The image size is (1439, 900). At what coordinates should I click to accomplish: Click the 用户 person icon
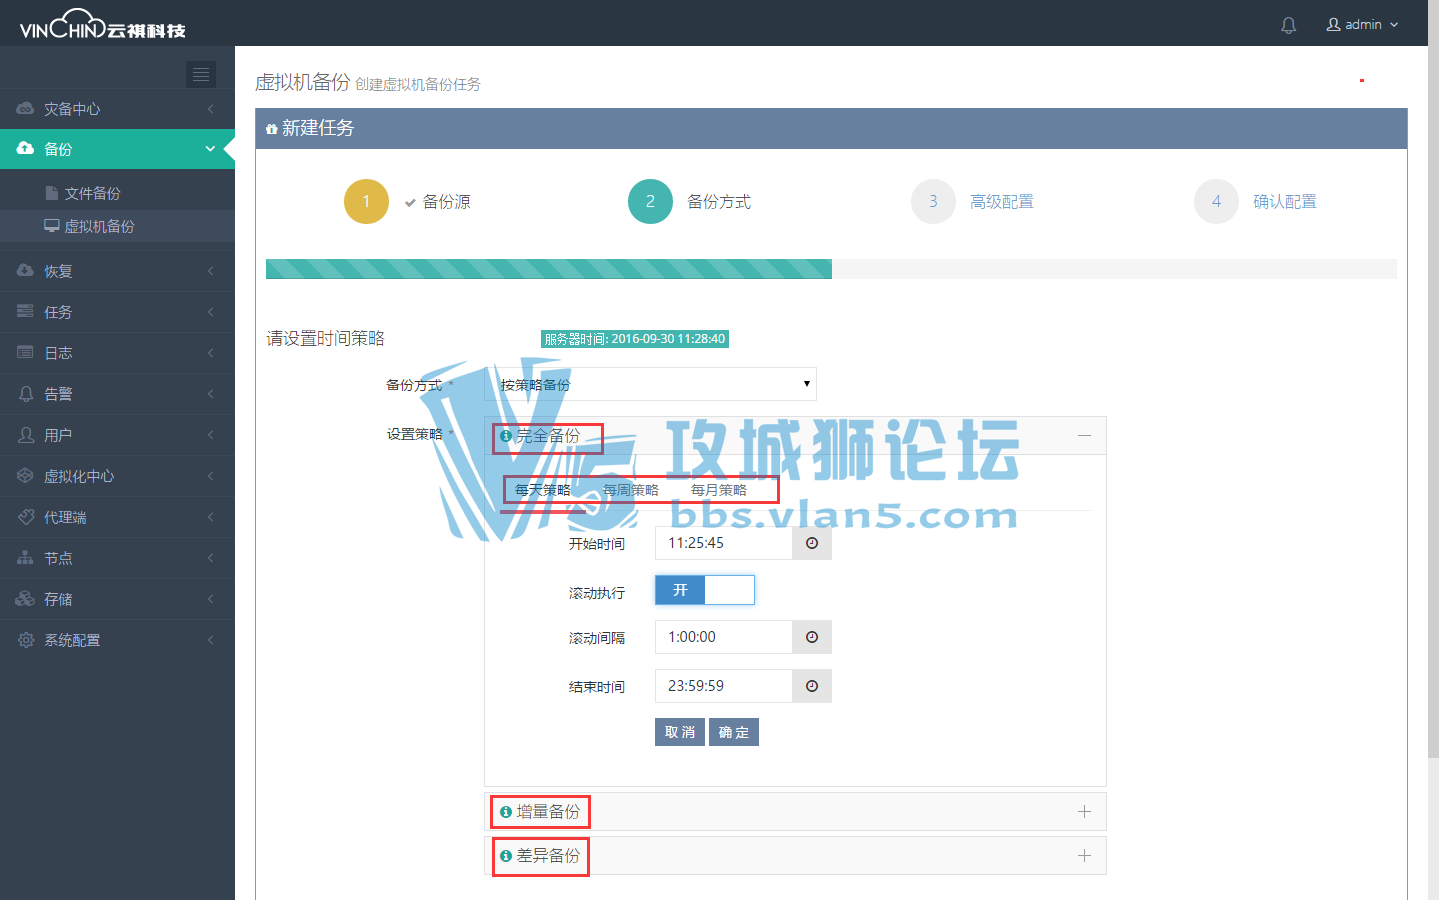tap(25, 434)
